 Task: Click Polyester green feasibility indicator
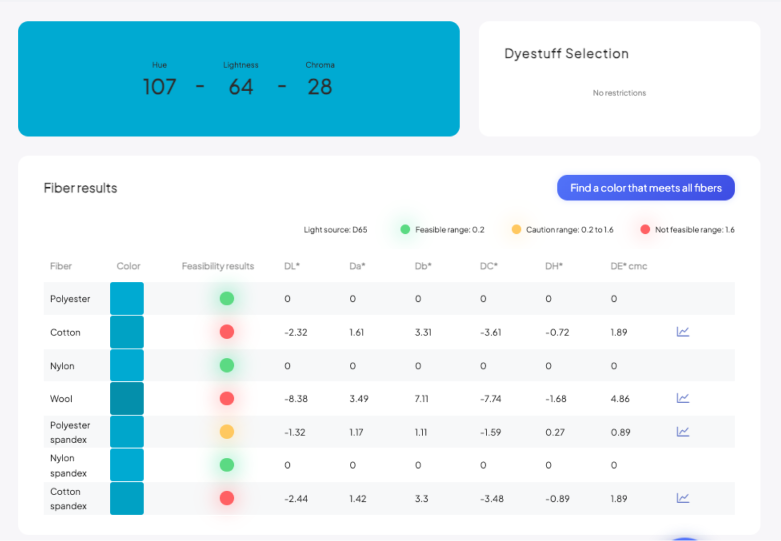pyautogui.click(x=227, y=299)
